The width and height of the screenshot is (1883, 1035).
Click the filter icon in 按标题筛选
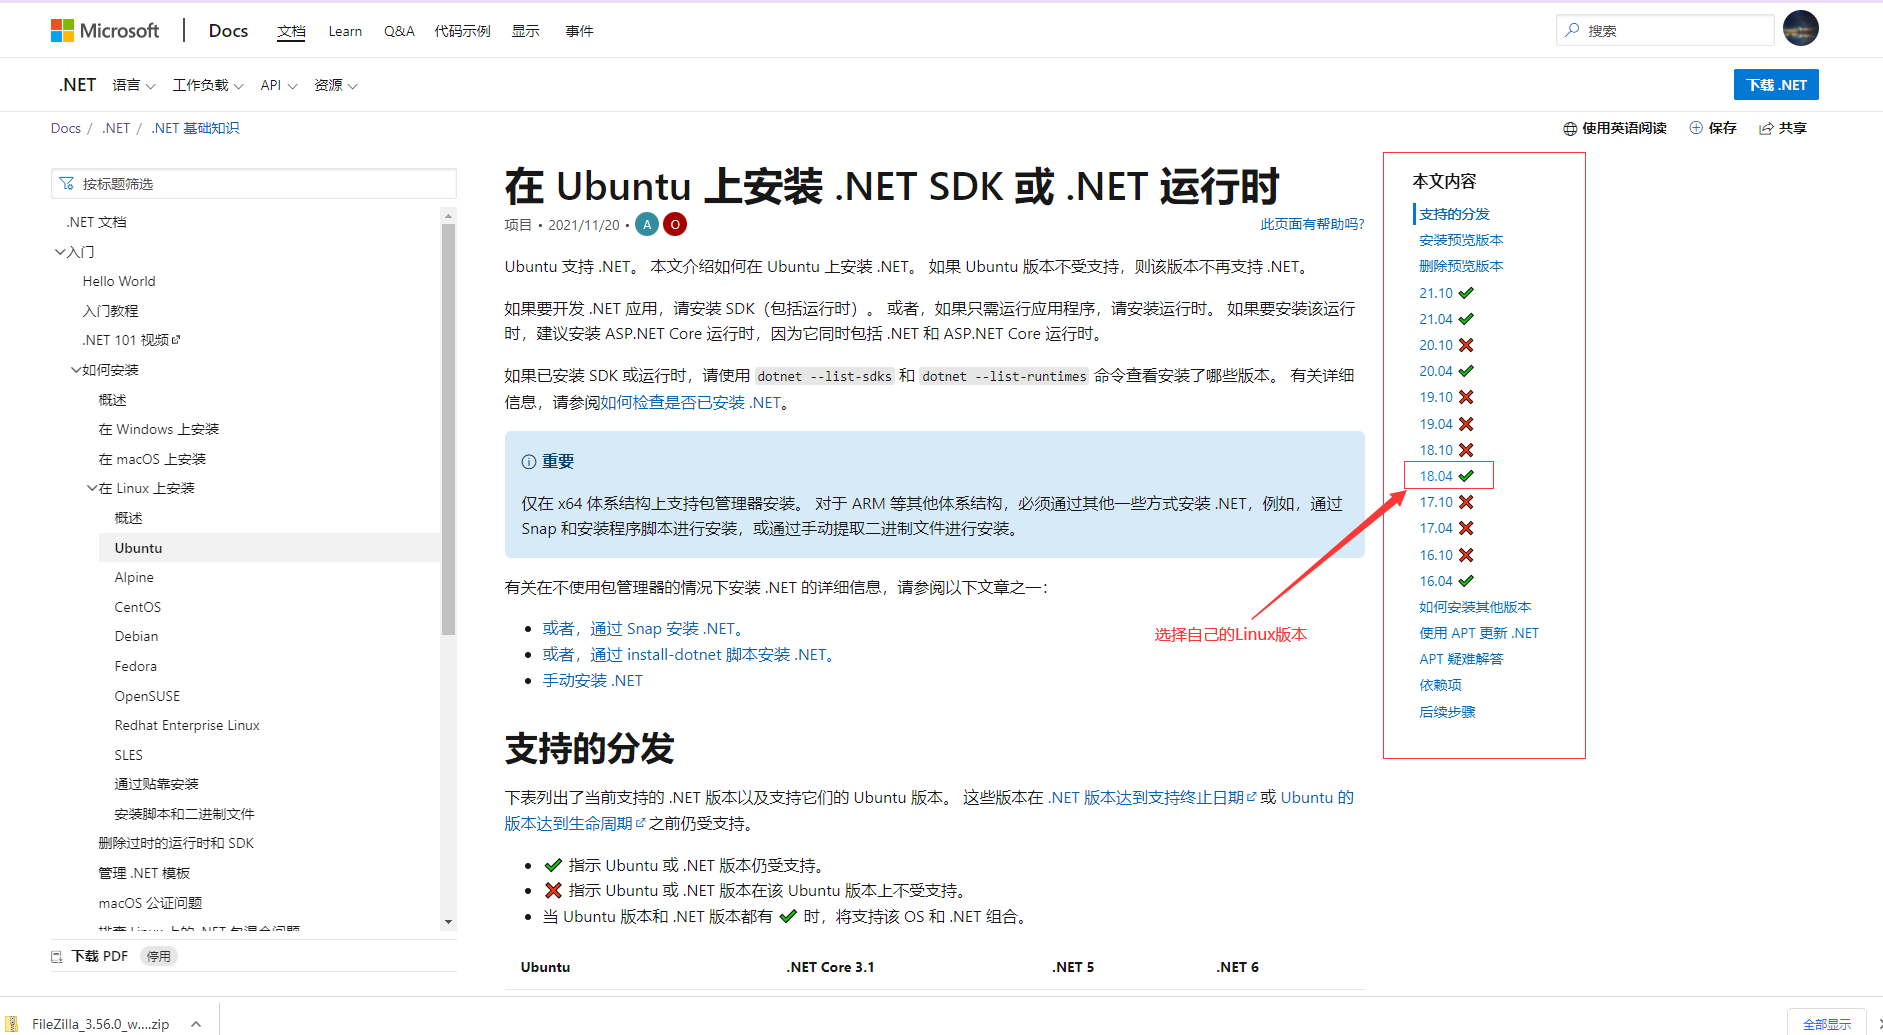coord(67,183)
